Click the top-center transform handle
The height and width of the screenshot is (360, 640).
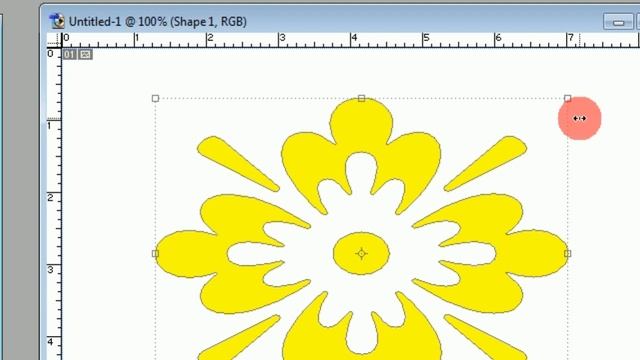click(361, 98)
